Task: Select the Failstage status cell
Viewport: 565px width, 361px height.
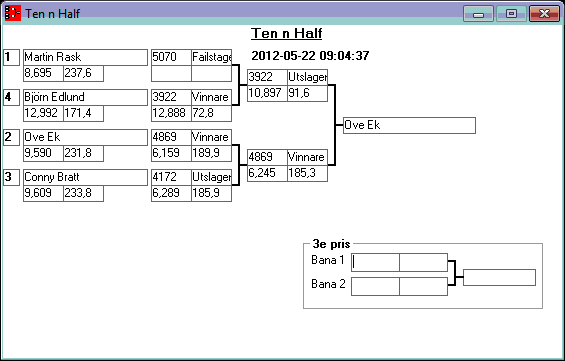Action: tap(212, 57)
